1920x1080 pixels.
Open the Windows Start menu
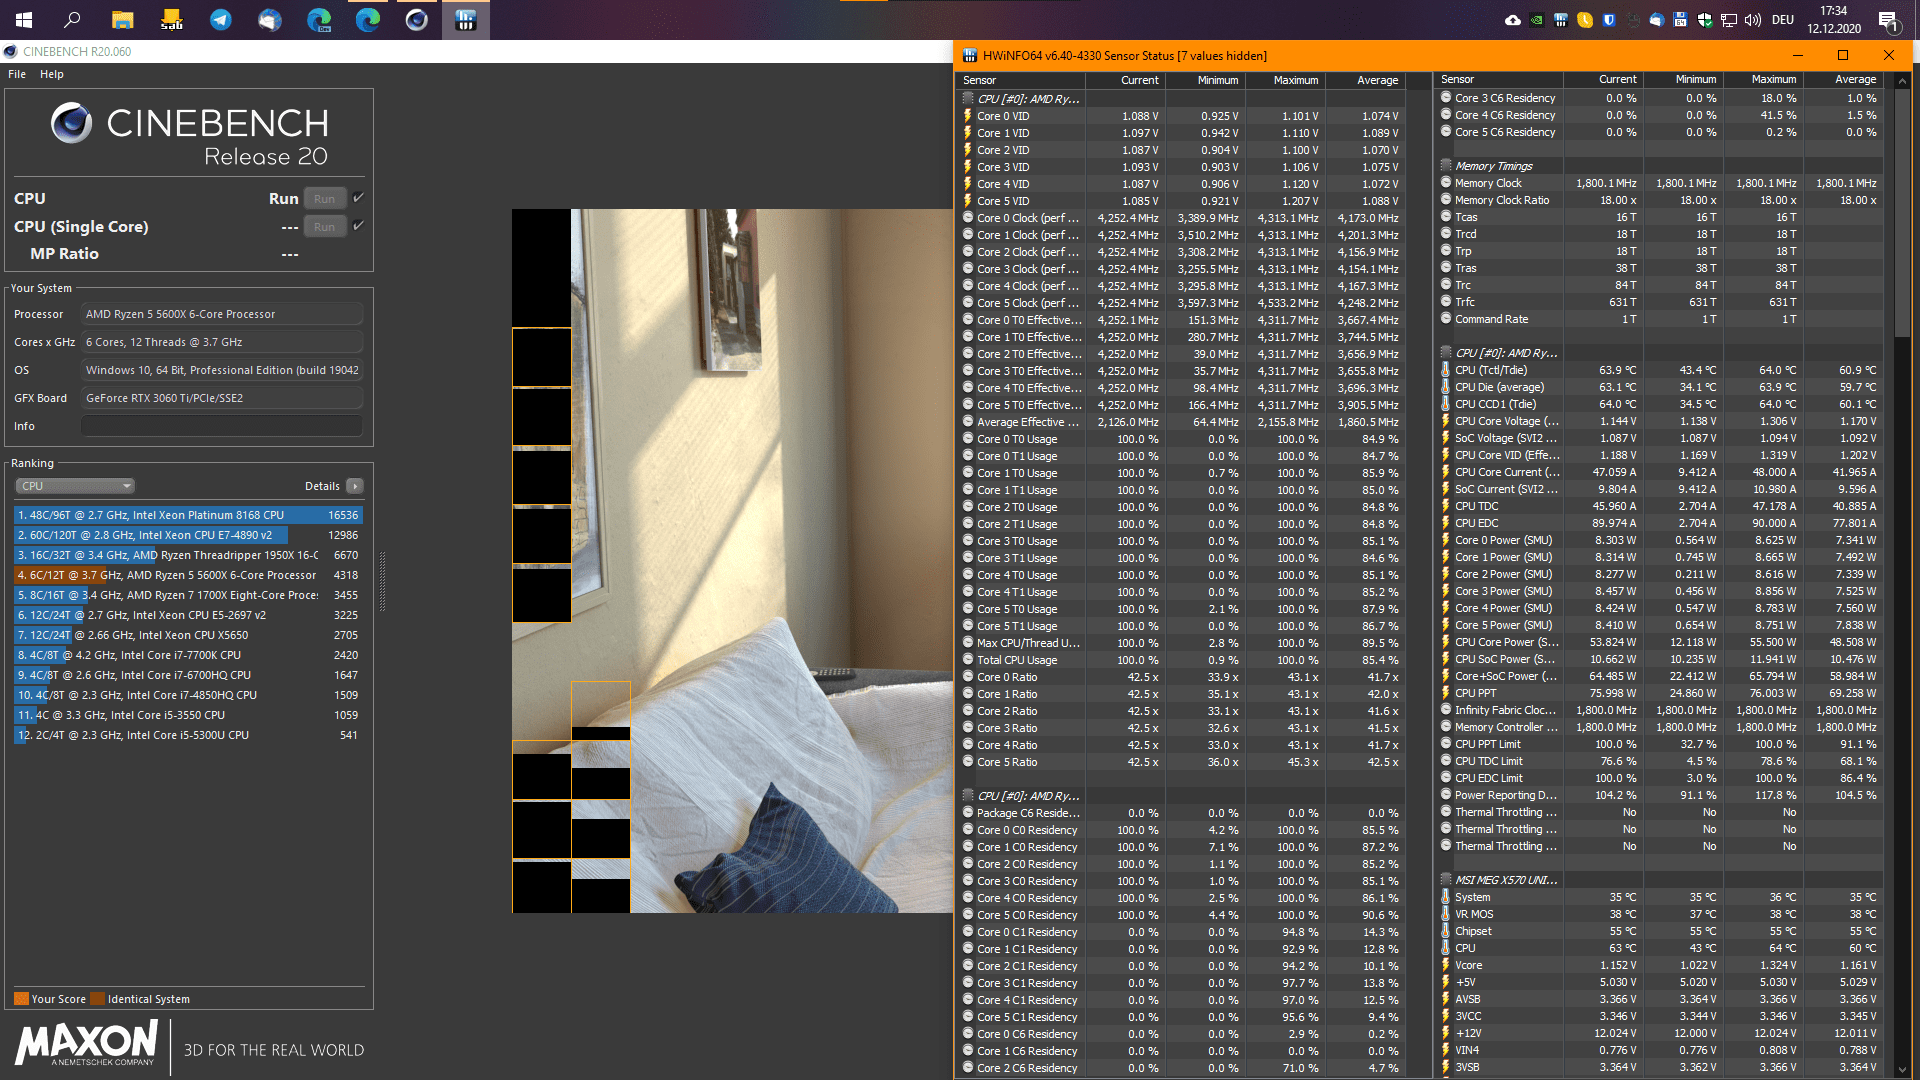point(24,20)
